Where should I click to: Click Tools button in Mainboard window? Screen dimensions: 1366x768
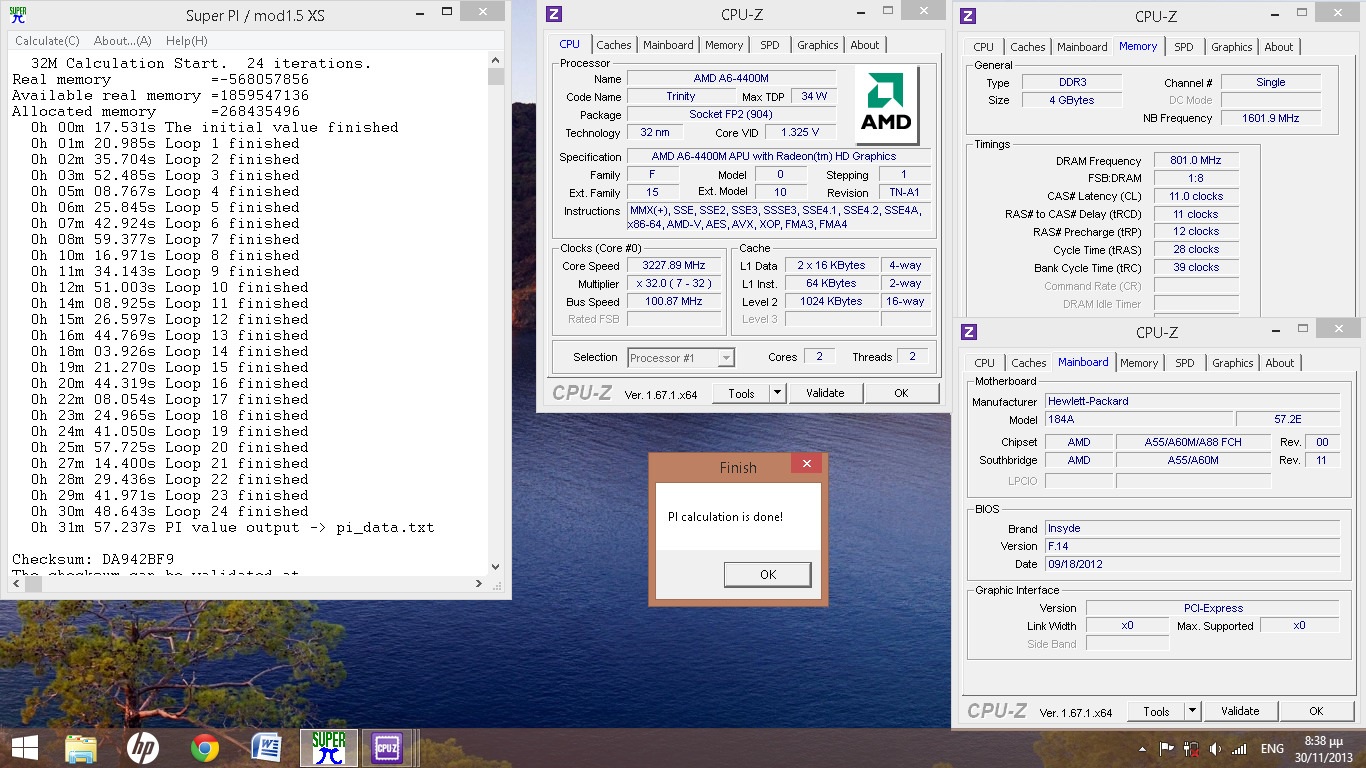[x=1156, y=711]
